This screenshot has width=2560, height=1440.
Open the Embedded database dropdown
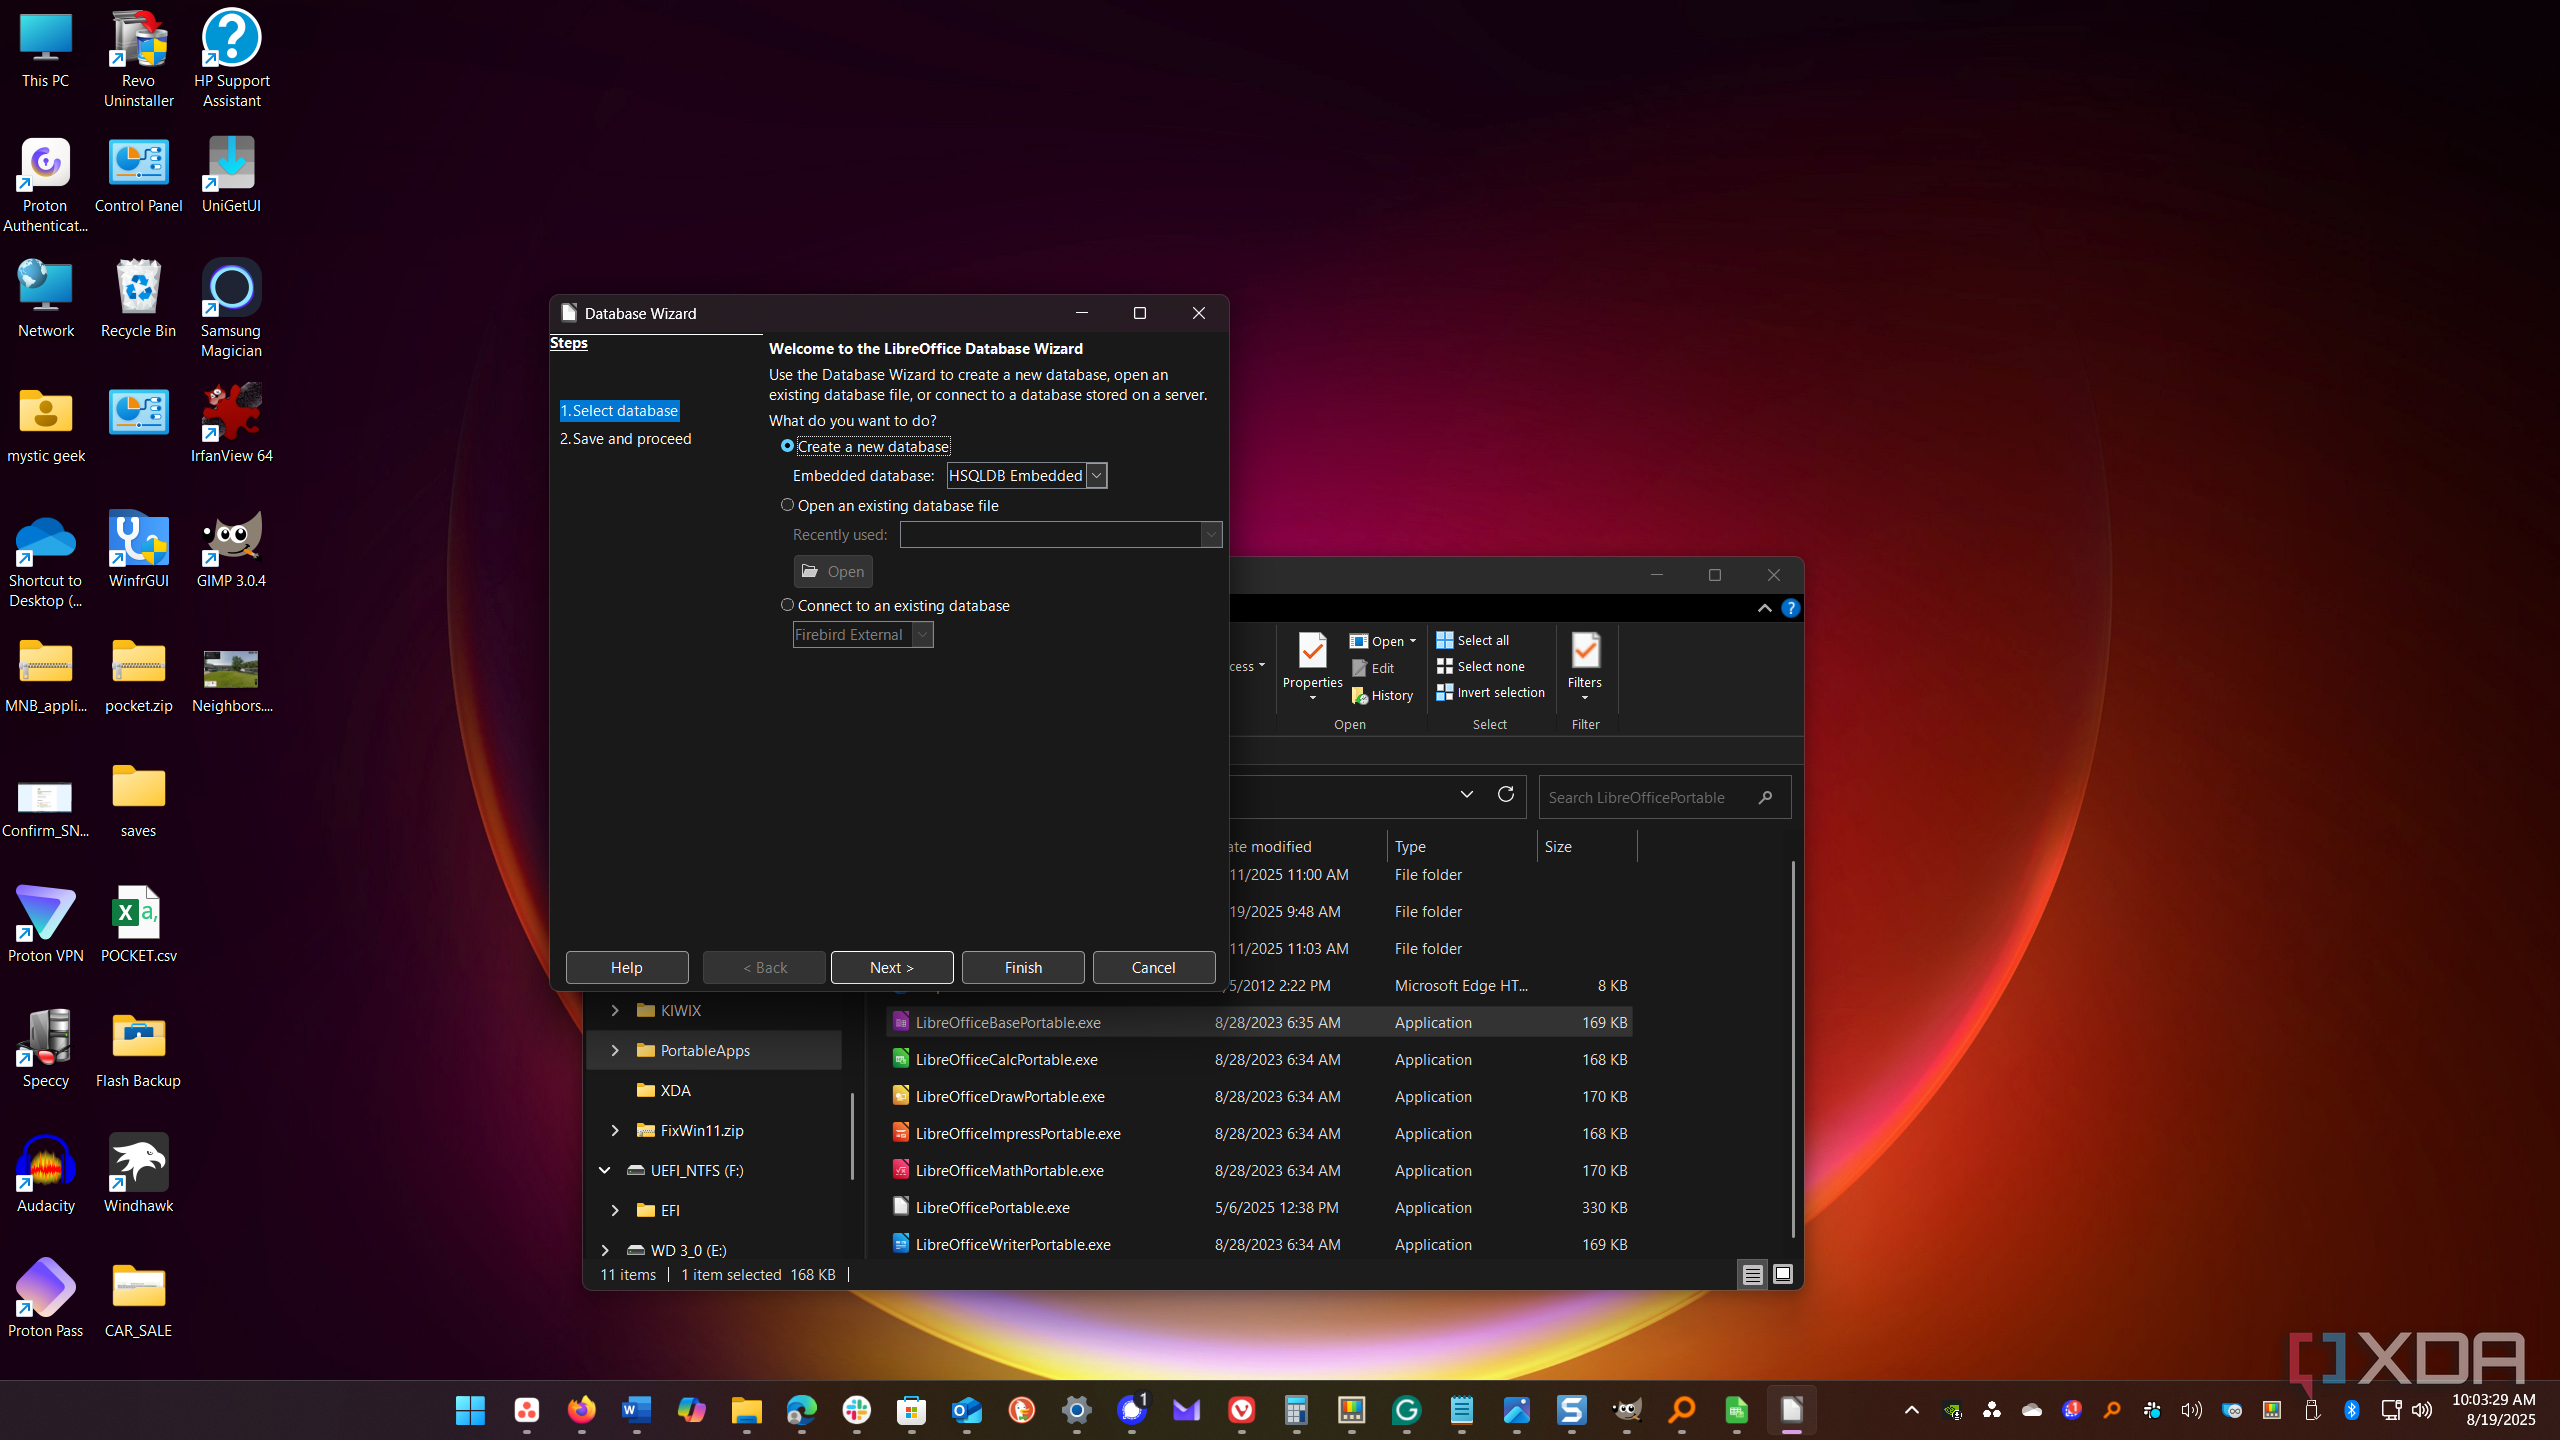[1027, 475]
